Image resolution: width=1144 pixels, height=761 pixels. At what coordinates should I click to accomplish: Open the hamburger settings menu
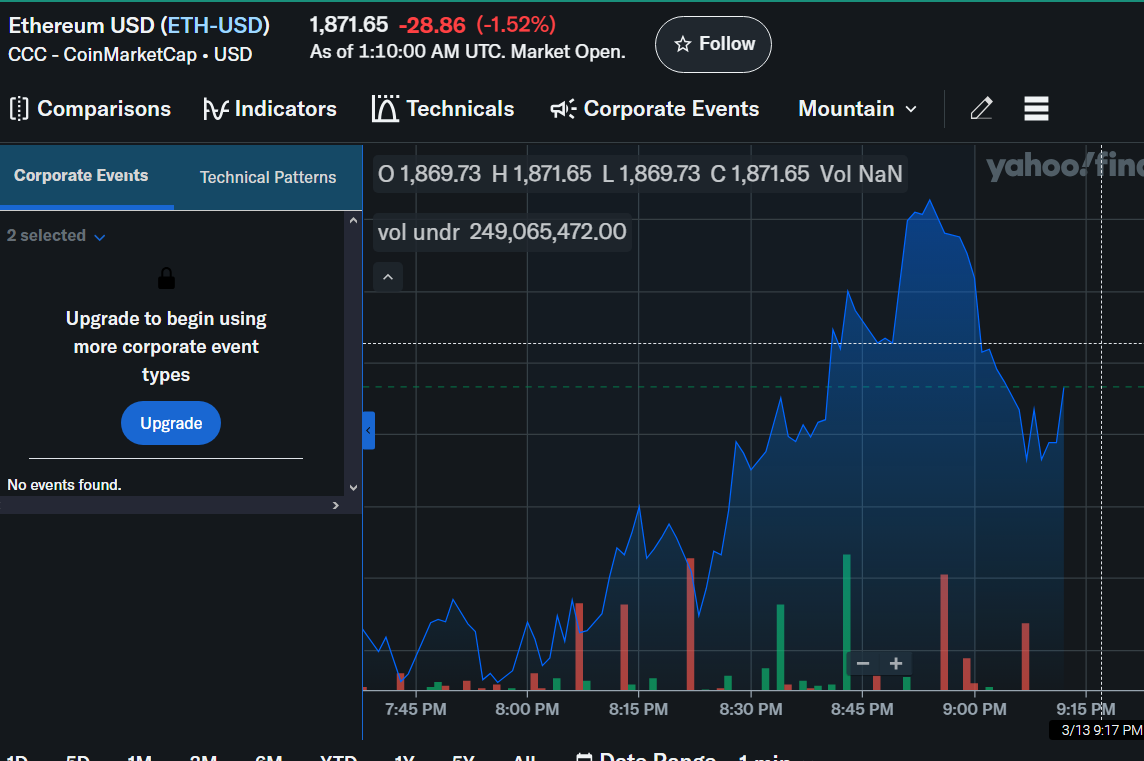[1036, 109]
